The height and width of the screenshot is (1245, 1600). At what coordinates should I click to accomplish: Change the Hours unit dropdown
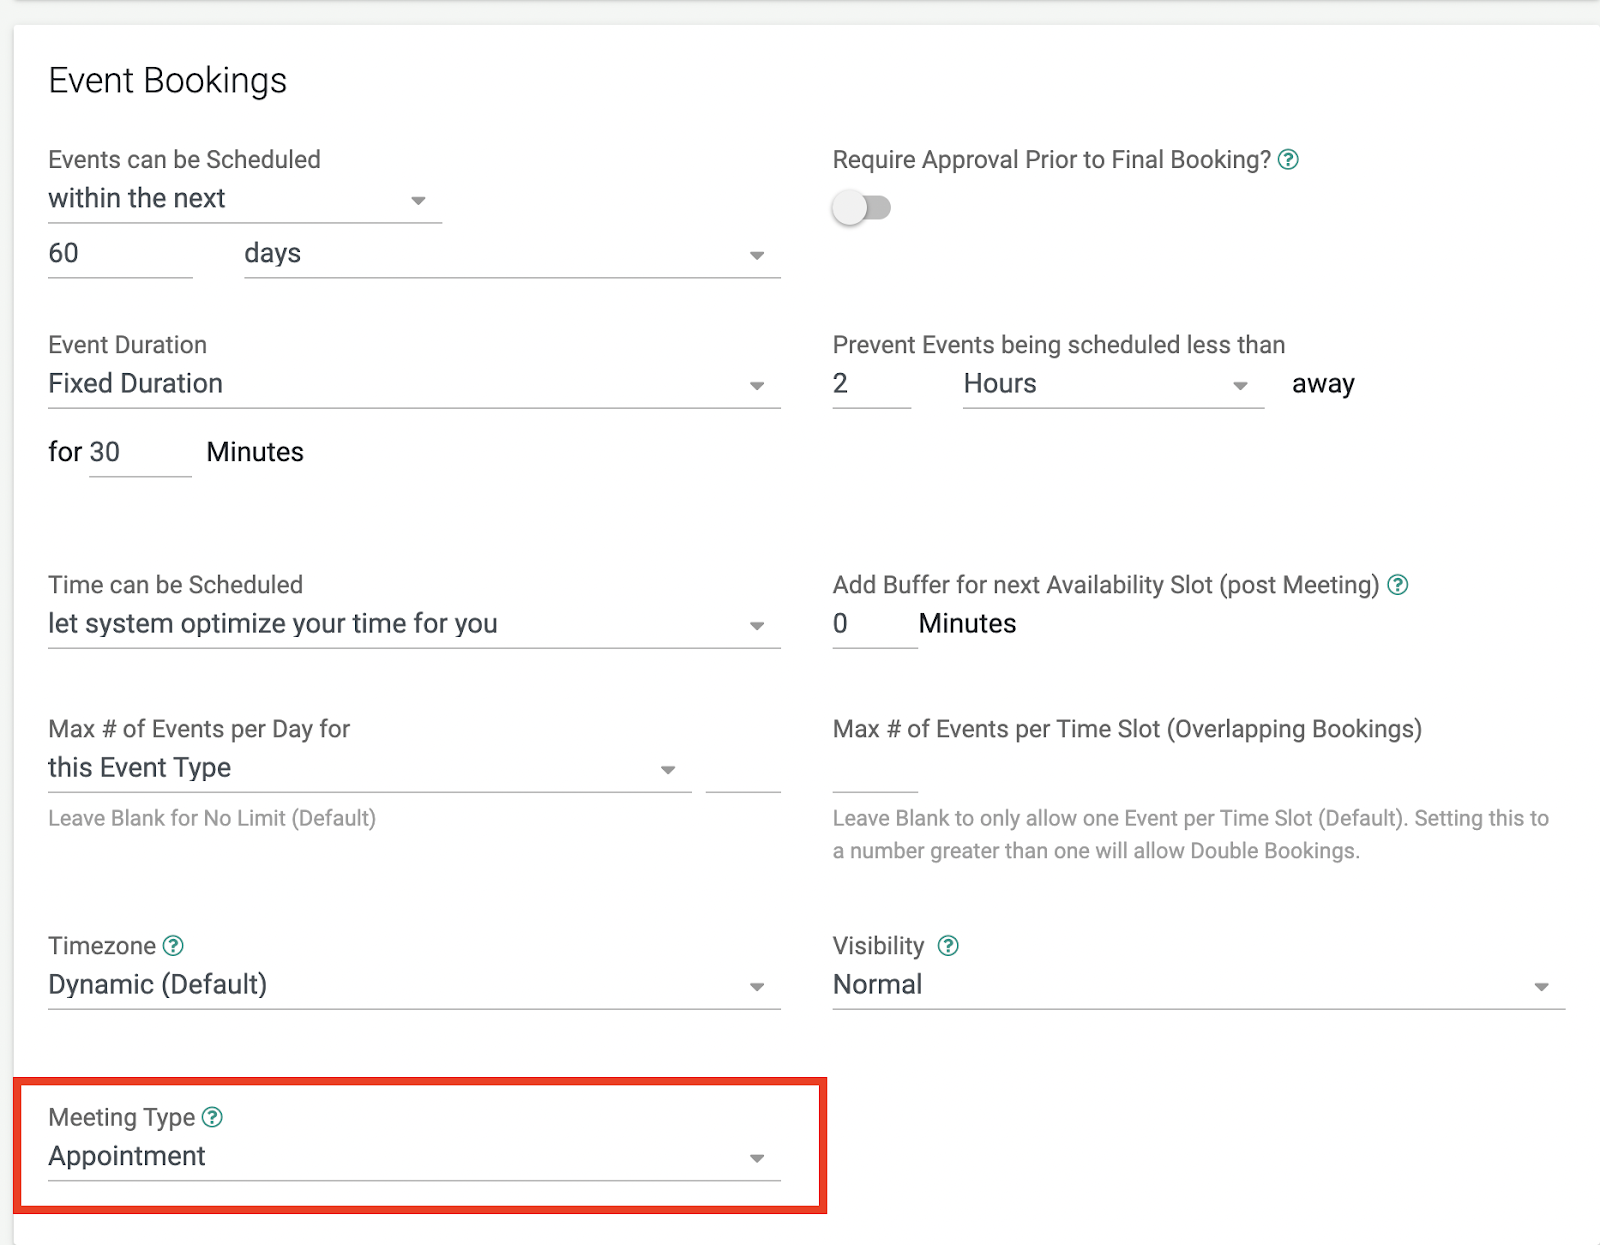1112,384
